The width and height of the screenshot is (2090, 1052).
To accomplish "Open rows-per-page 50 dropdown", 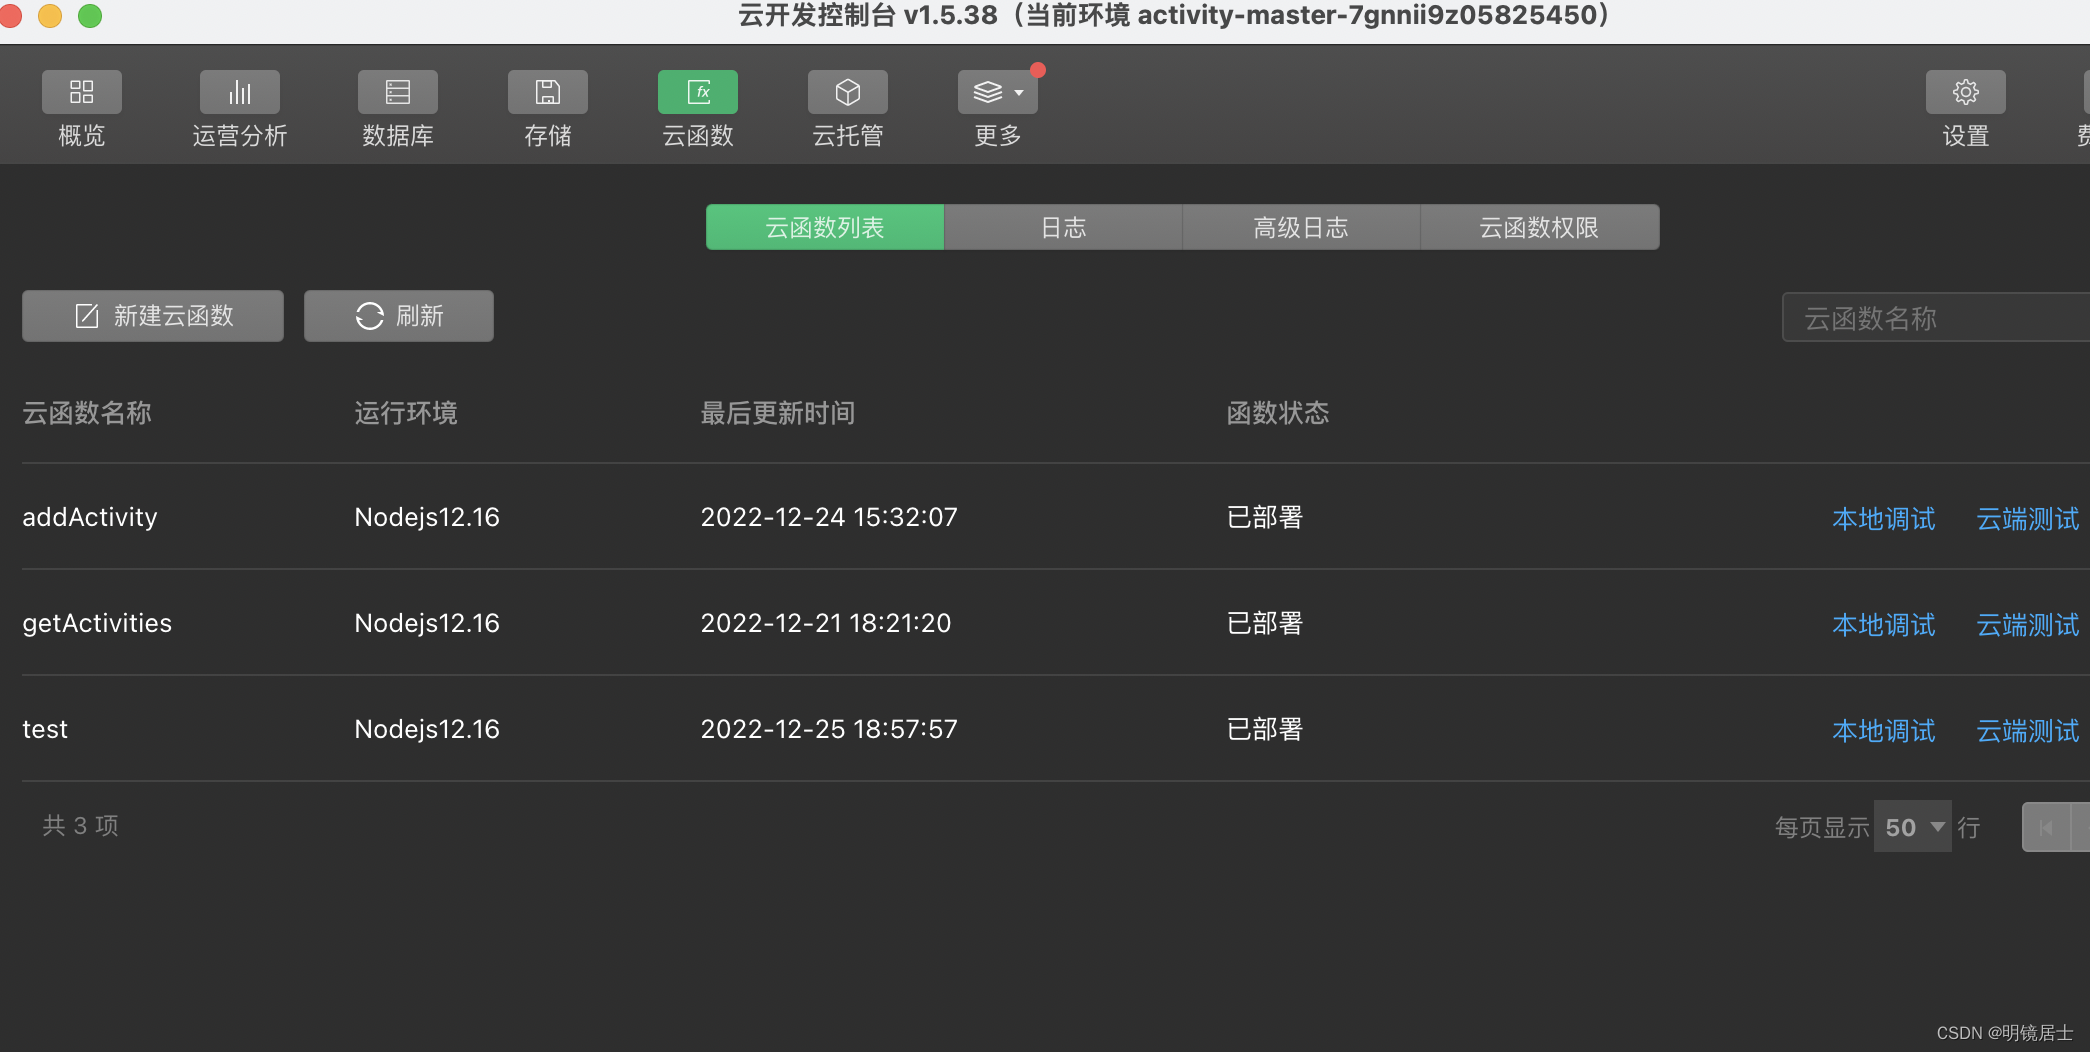I will click(x=1913, y=827).
